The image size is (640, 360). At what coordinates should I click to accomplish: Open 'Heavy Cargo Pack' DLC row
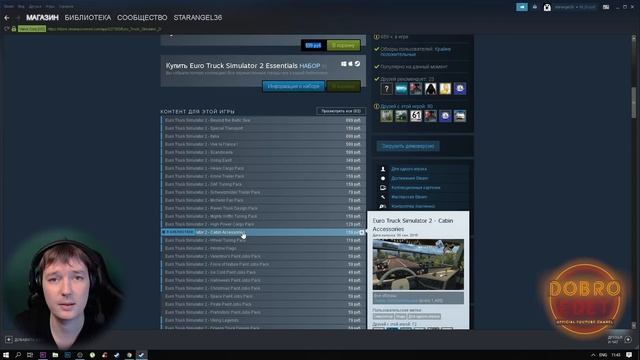tap(263, 168)
